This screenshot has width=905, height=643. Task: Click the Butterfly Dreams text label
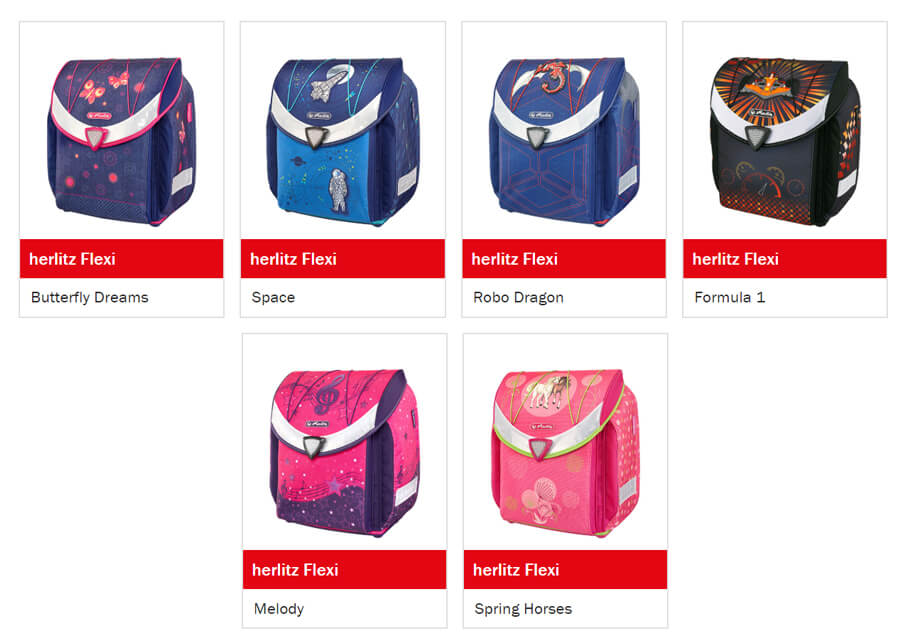click(89, 297)
